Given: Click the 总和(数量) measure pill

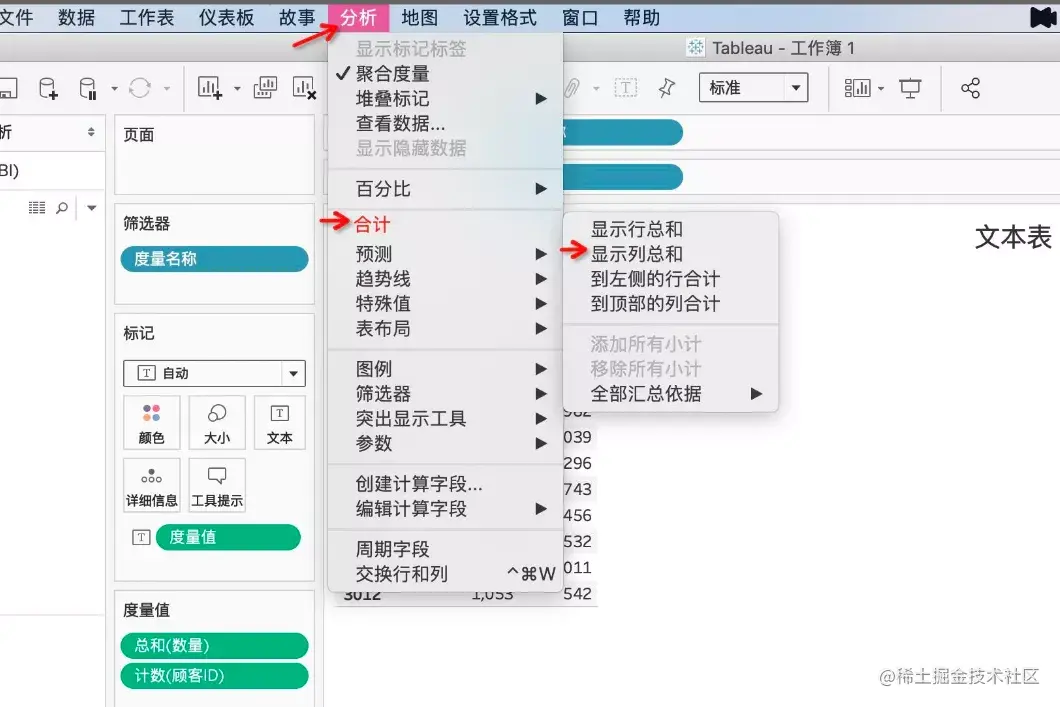Looking at the screenshot, I should [214, 645].
